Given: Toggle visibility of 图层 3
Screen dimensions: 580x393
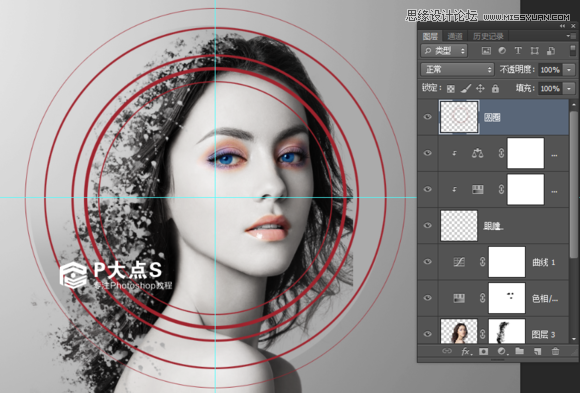Looking at the screenshot, I should [x=428, y=334].
